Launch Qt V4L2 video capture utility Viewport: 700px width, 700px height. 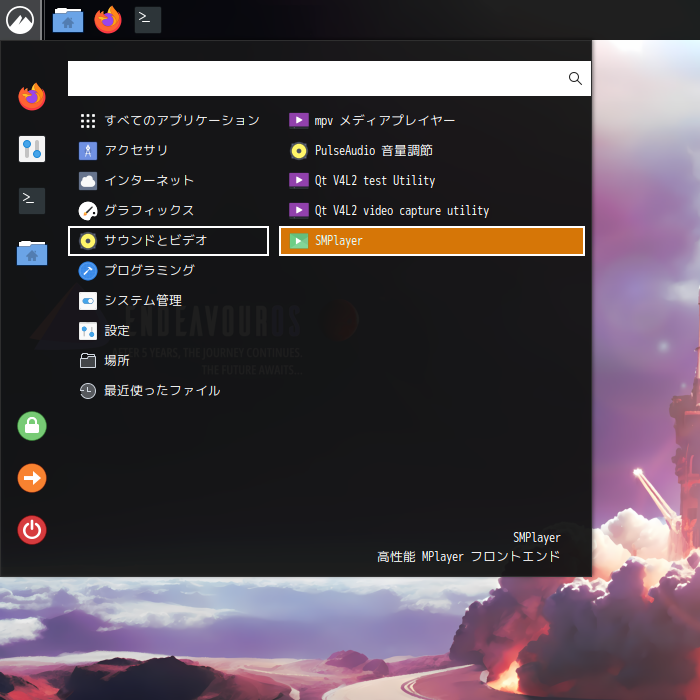(432, 211)
